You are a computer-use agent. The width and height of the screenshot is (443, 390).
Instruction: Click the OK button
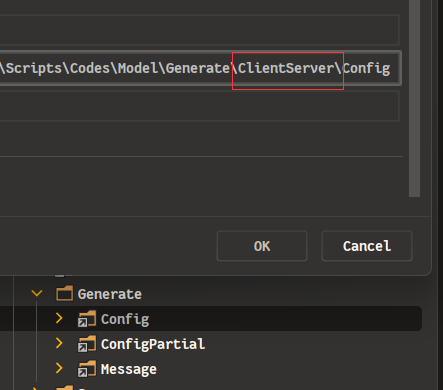262,246
